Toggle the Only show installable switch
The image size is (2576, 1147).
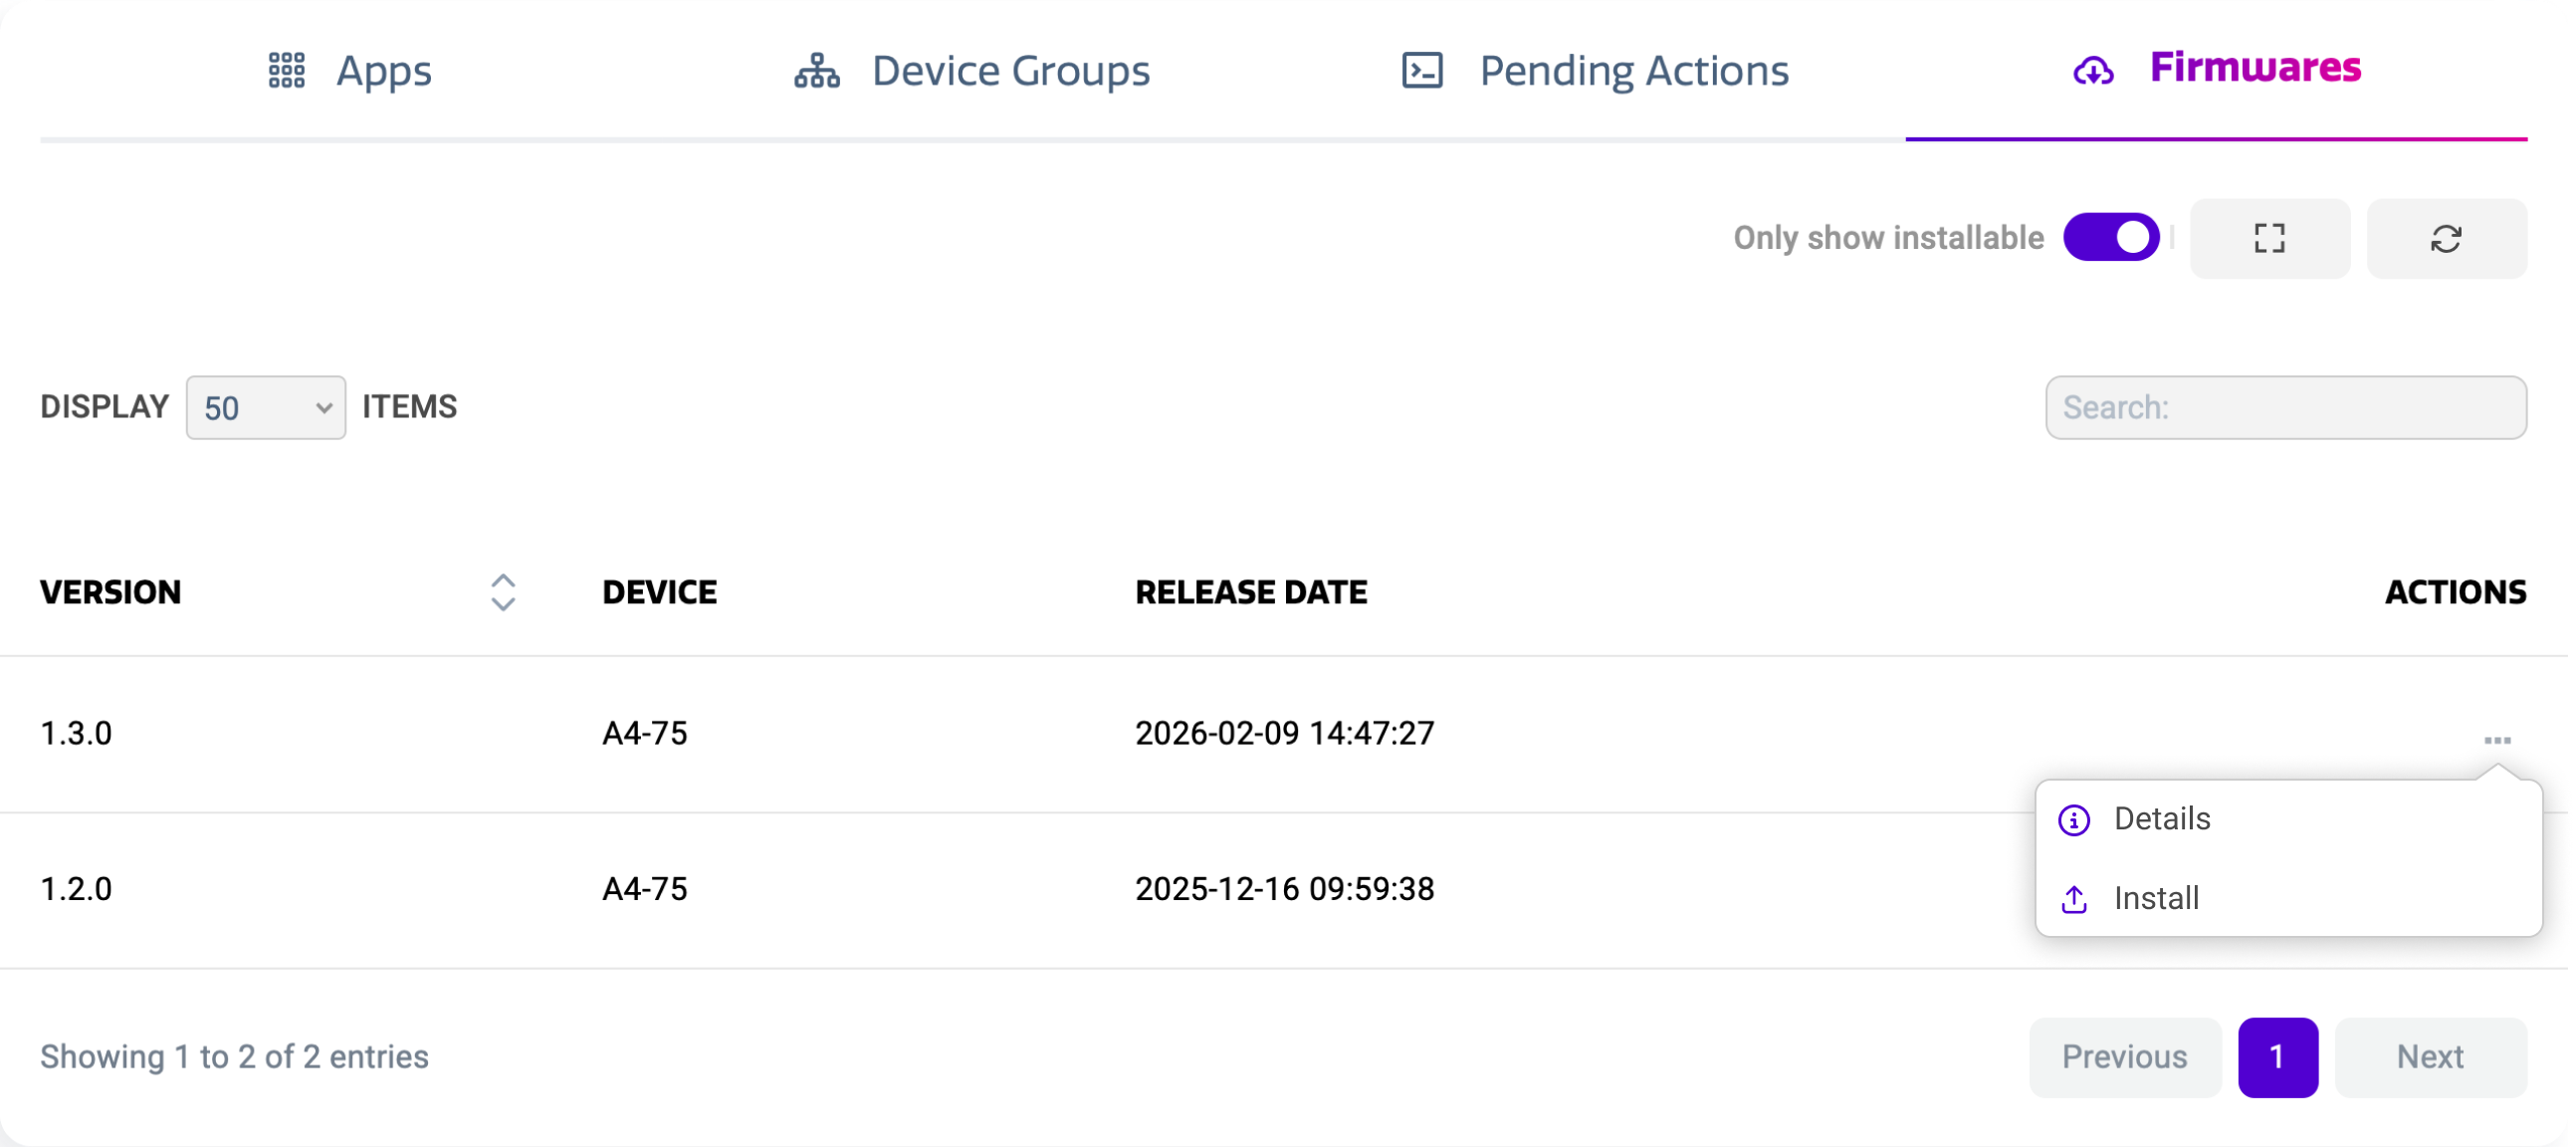tap(2111, 237)
